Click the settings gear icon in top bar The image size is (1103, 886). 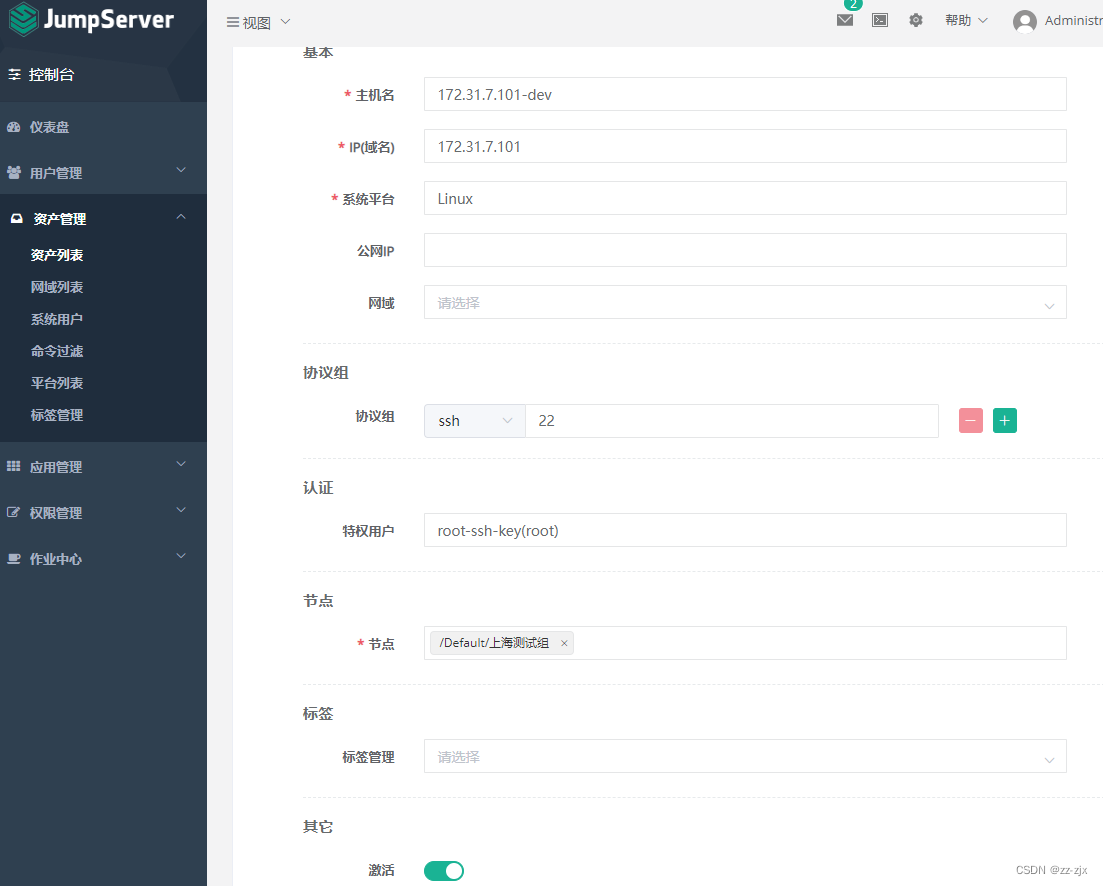(x=916, y=20)
